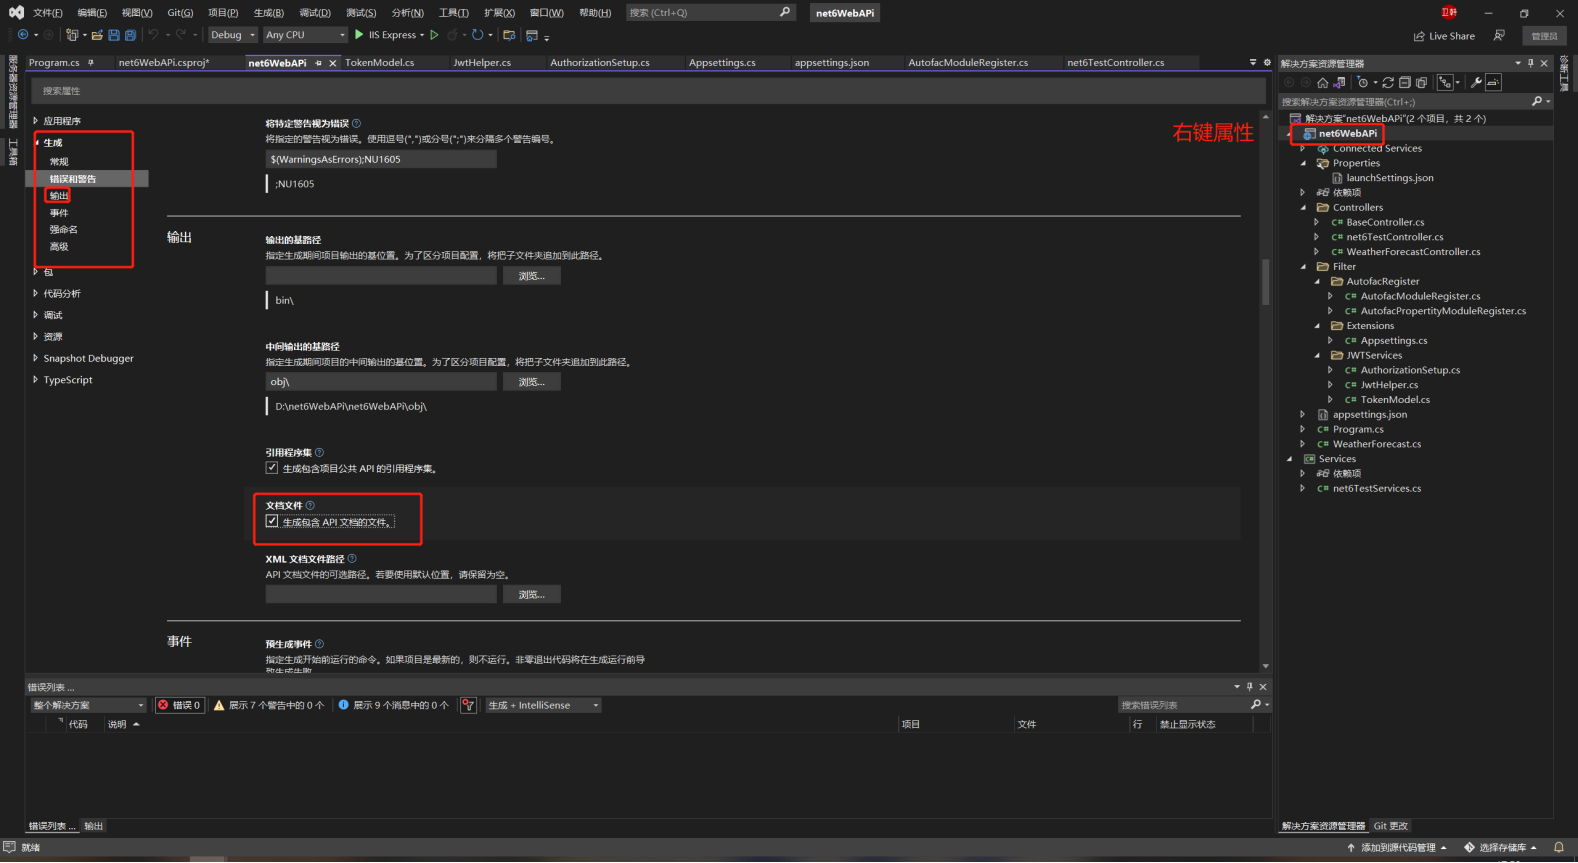Click the browser refresh icon in toolbar
The height and width of the screenshot is (863, 1578).
pyautogui.click(x=478, y=35)
